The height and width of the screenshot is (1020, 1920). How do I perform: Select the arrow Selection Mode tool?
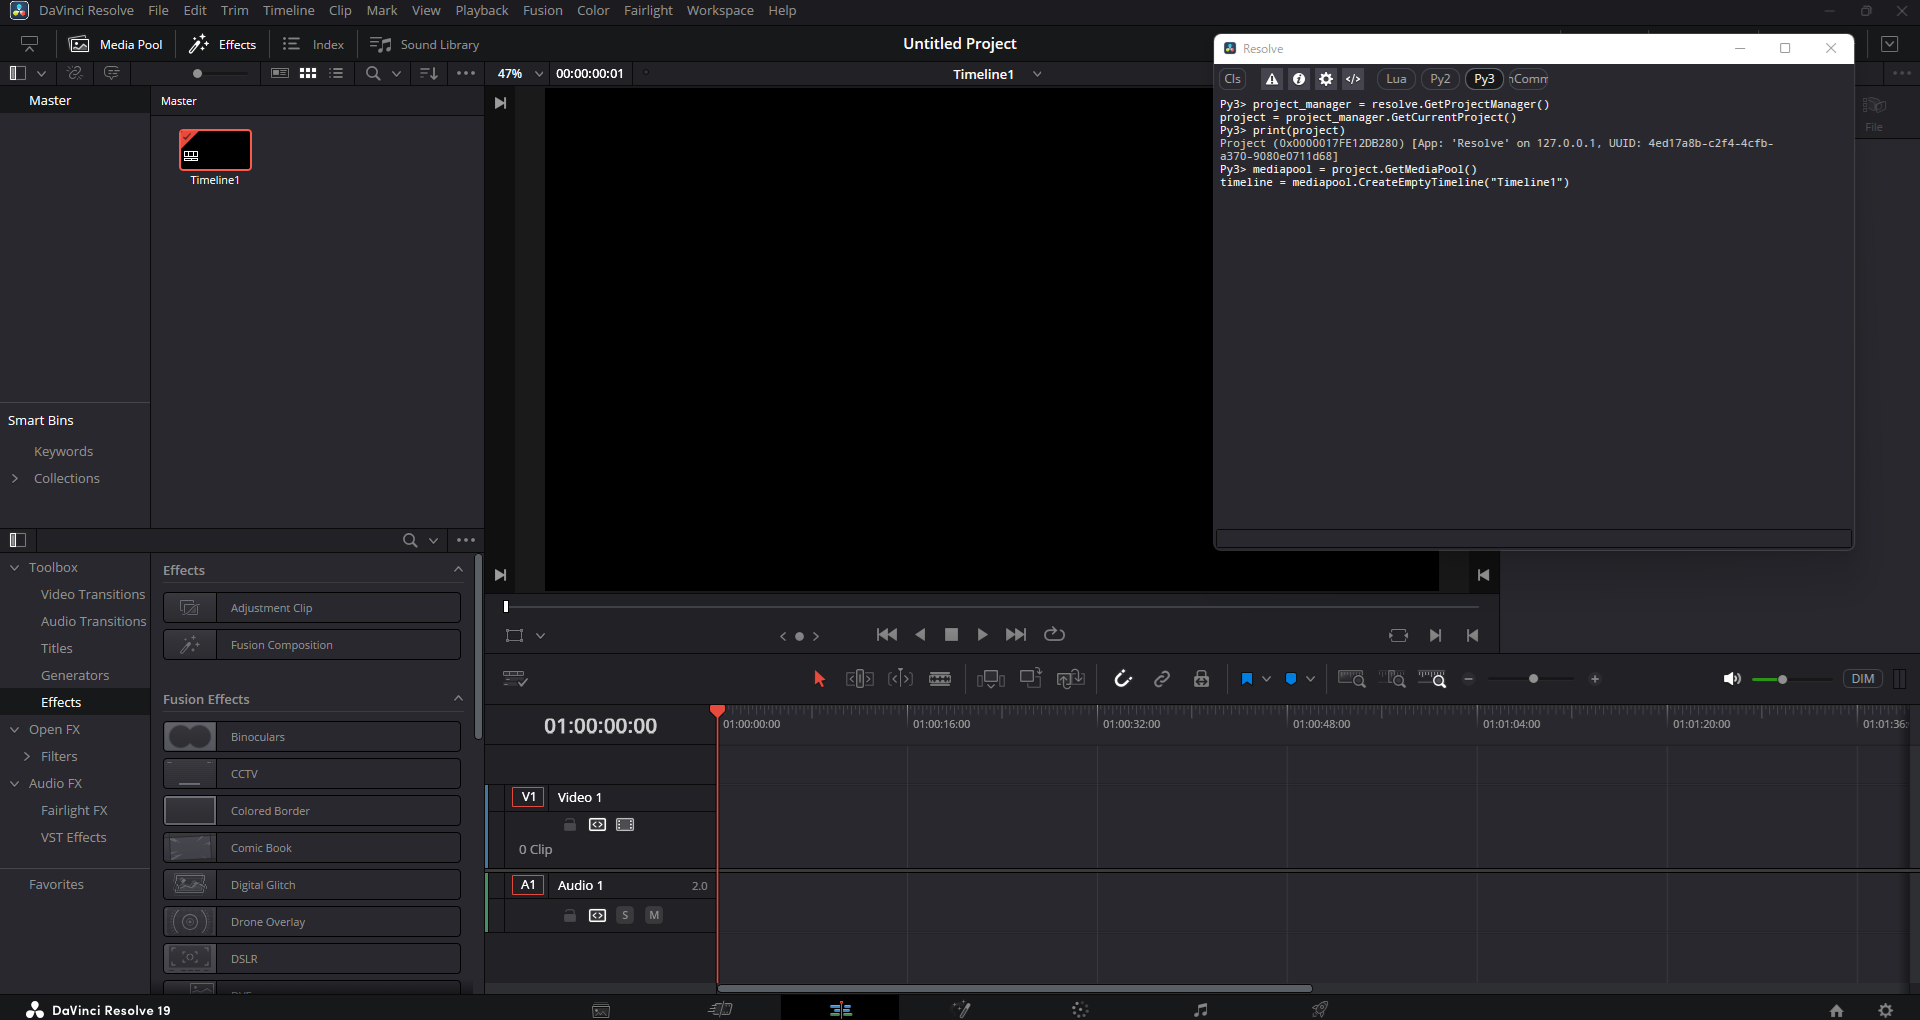tap(819, 679)
